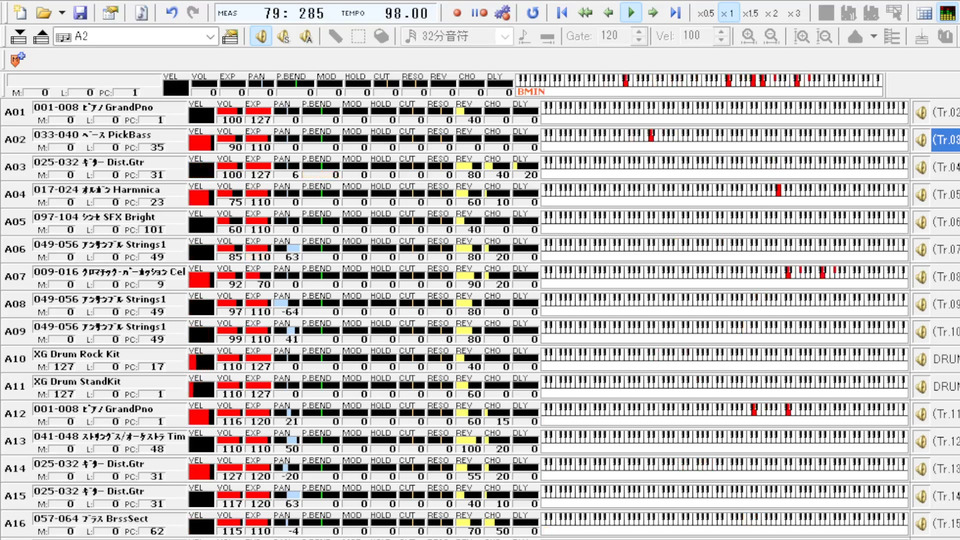Start playback with the Play button

(631, 13)
